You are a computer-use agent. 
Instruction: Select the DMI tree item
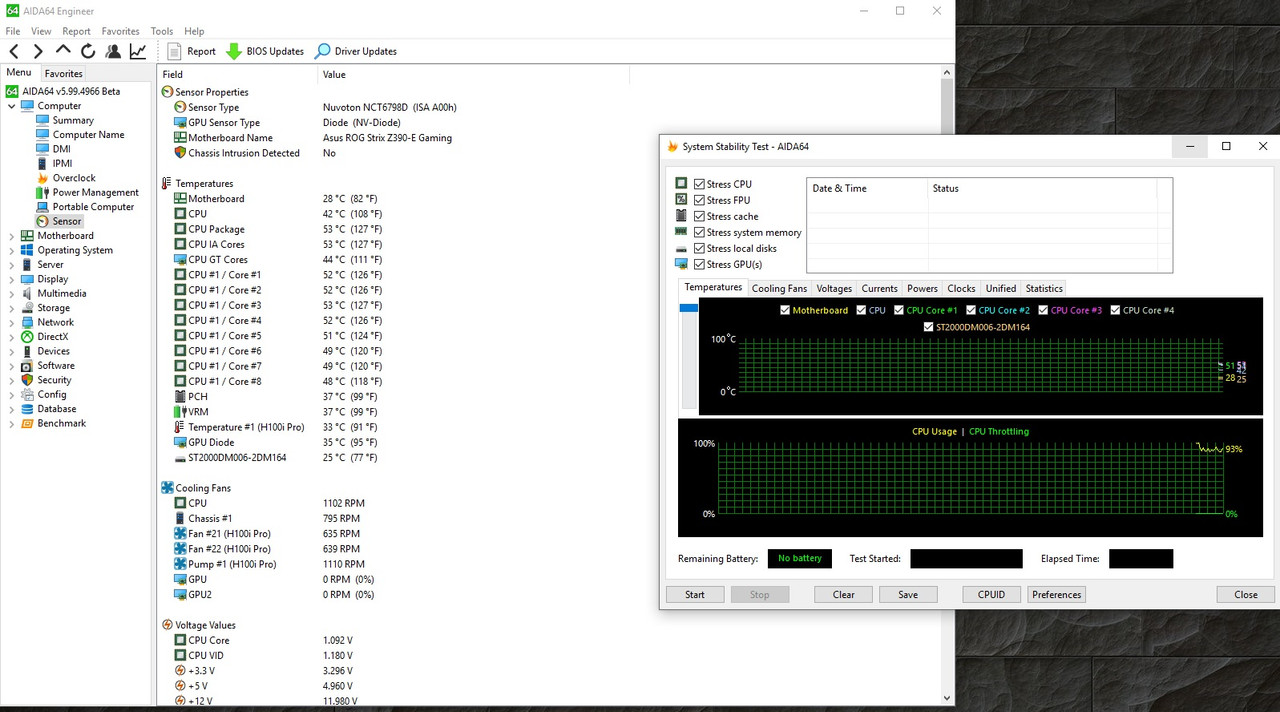pyautogui.click(x=61, y=149)
